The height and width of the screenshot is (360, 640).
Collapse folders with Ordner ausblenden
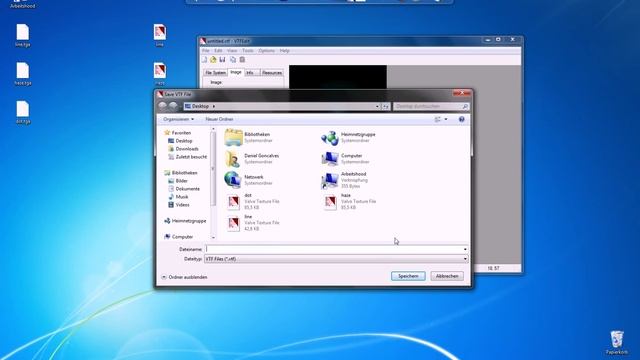pyautogui.click(x=184, y=277)
